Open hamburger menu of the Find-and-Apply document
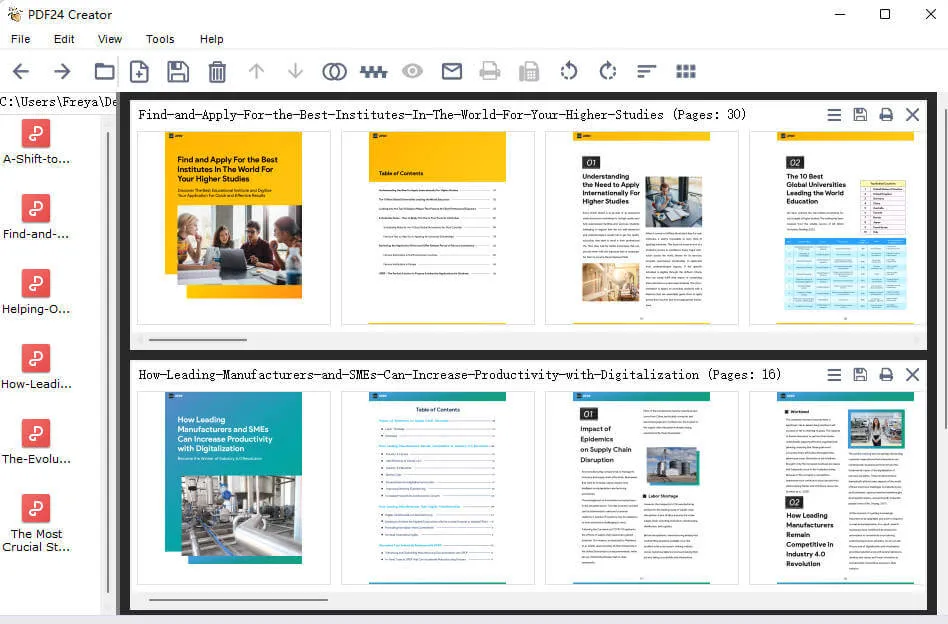 (834, 115)
